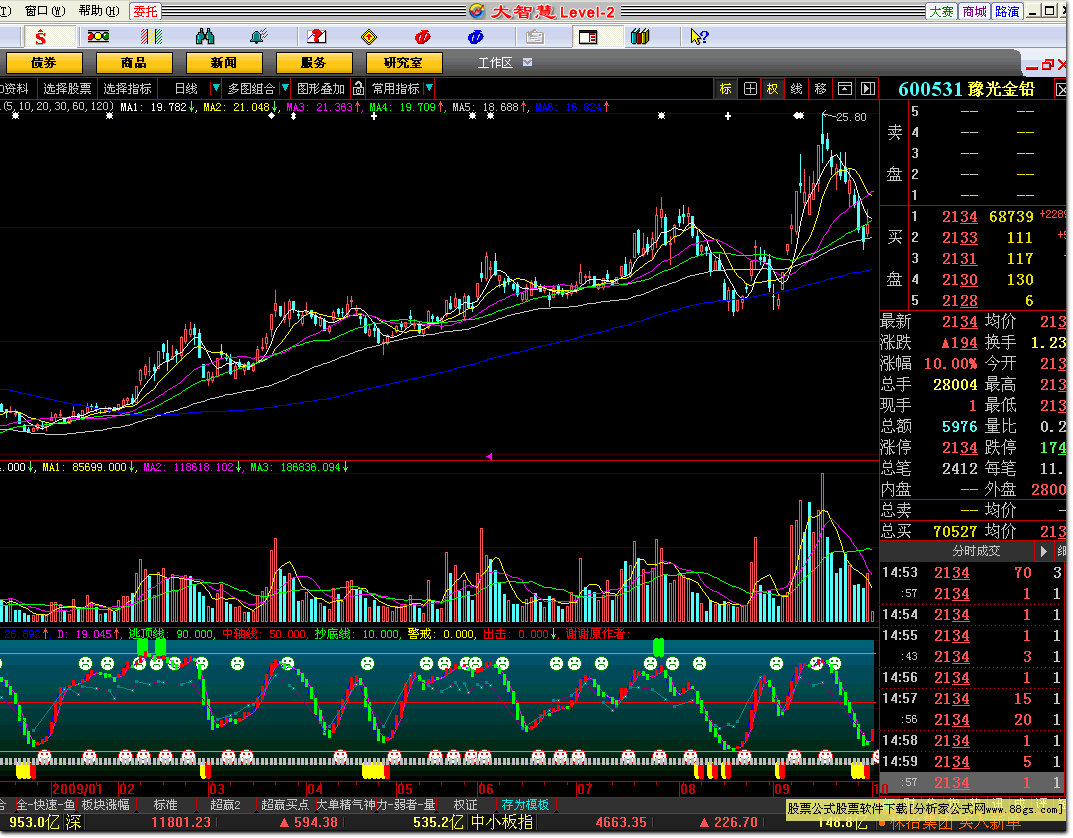
Task: Open the 窗口(W) menu
Action: [x=44, y=11]
